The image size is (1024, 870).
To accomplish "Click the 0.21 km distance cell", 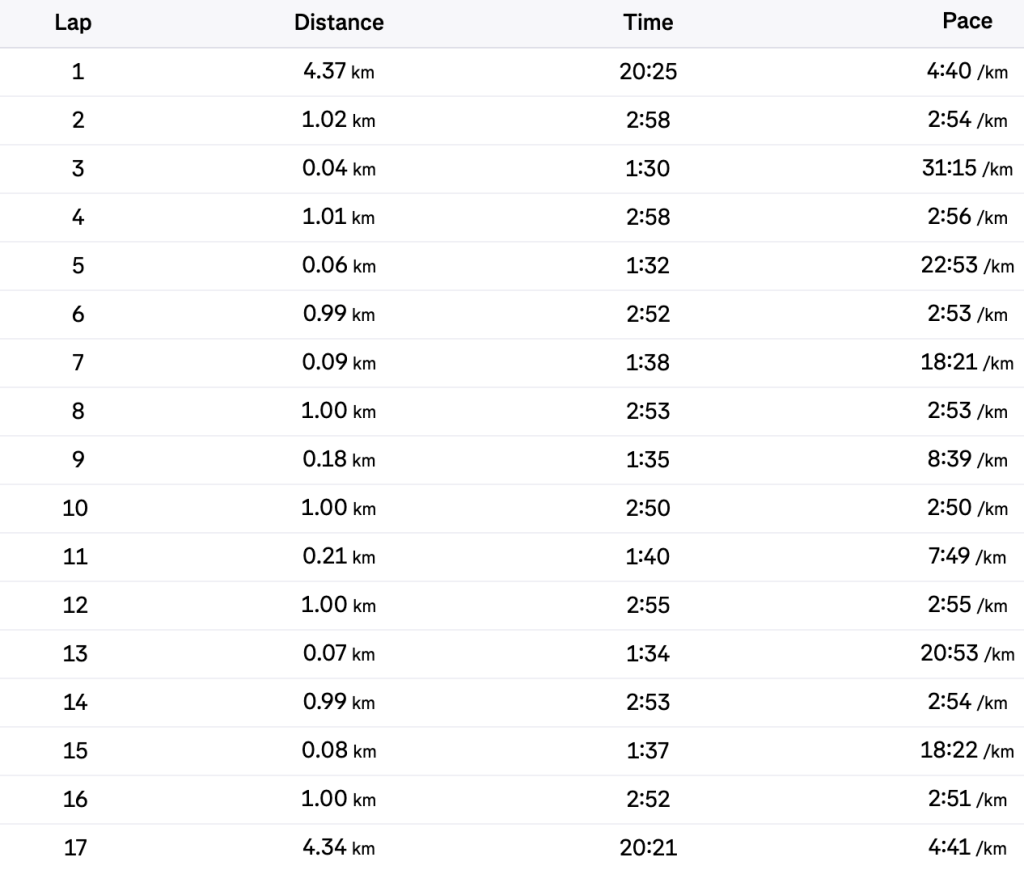I will (339, 557).
